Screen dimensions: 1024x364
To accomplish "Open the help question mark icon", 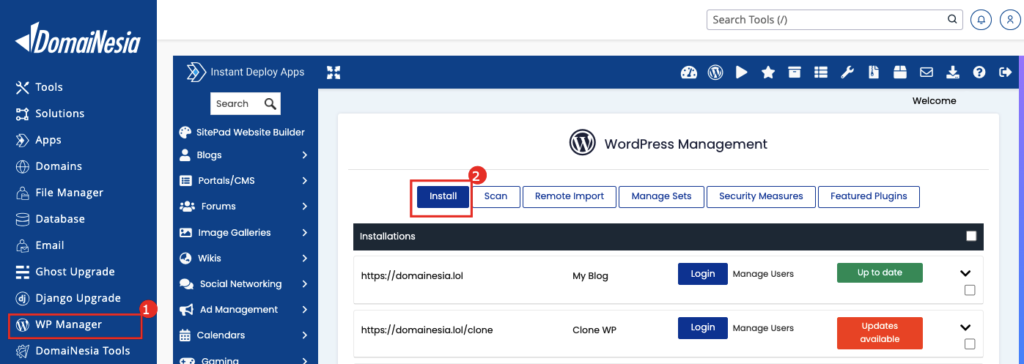I will pos(979,73).
